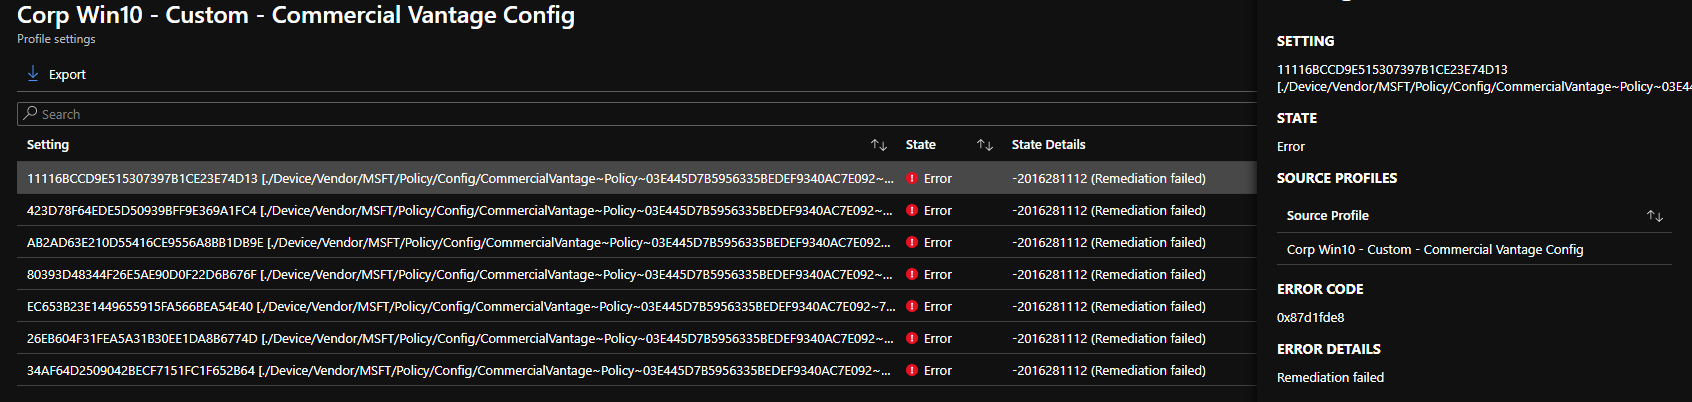Click Error state text in 26EB604F31FE row
The width and height of the screenshot is (1692, 402).
938,339
